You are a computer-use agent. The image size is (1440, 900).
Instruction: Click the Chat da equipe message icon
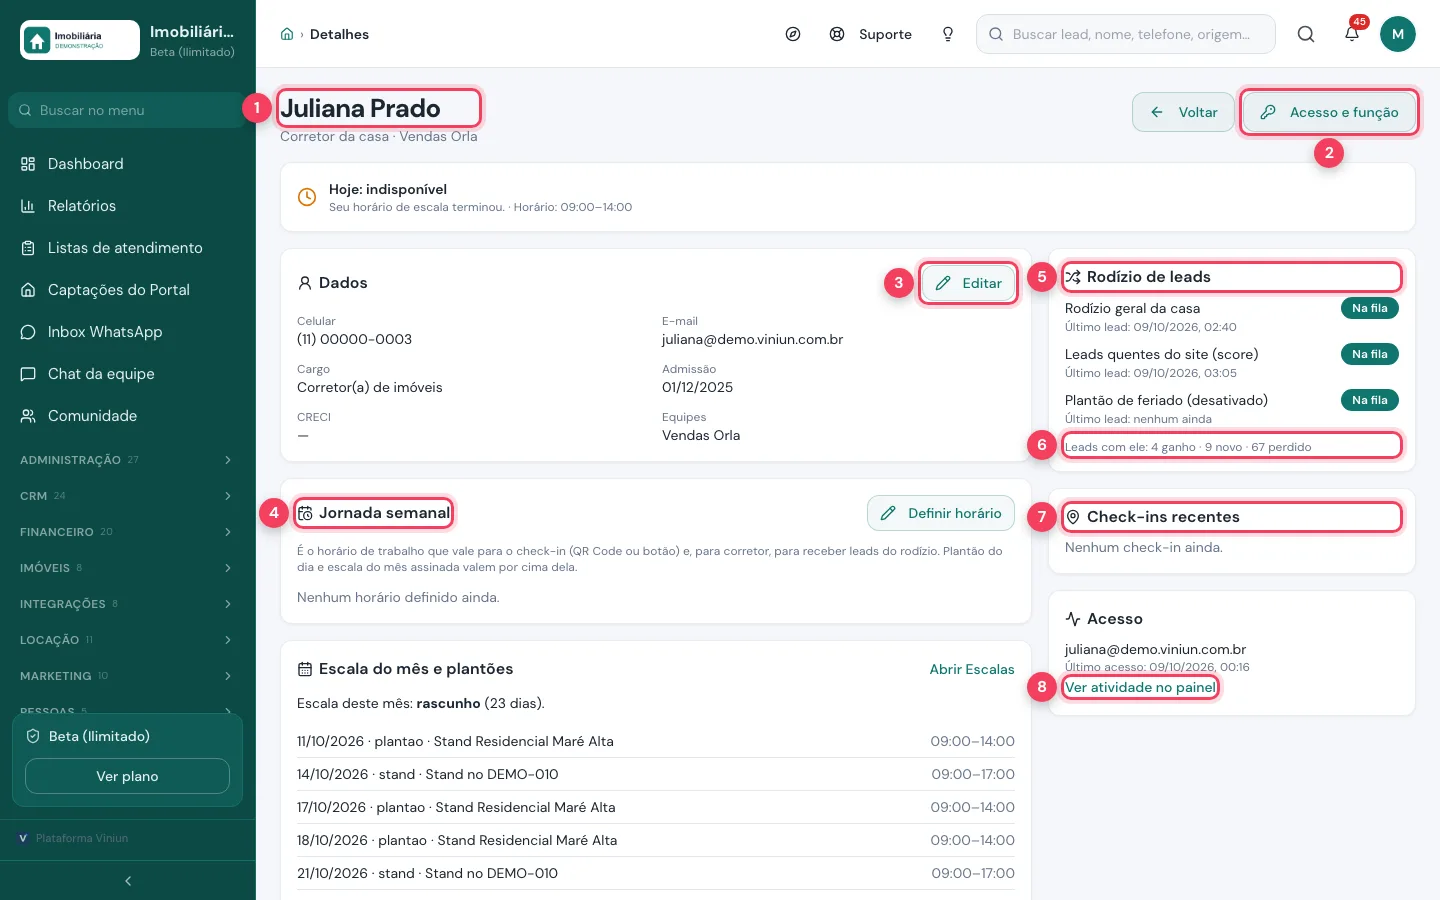click(28, 374)
